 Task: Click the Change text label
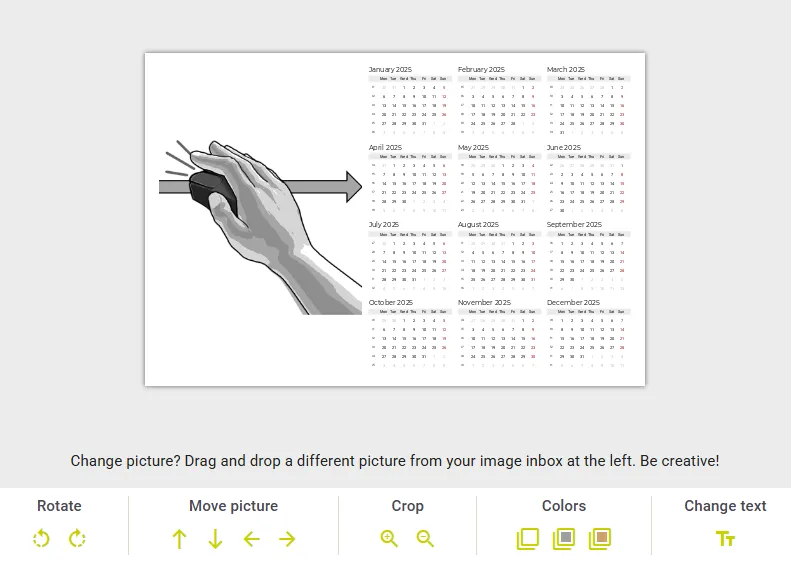point(725,506)
